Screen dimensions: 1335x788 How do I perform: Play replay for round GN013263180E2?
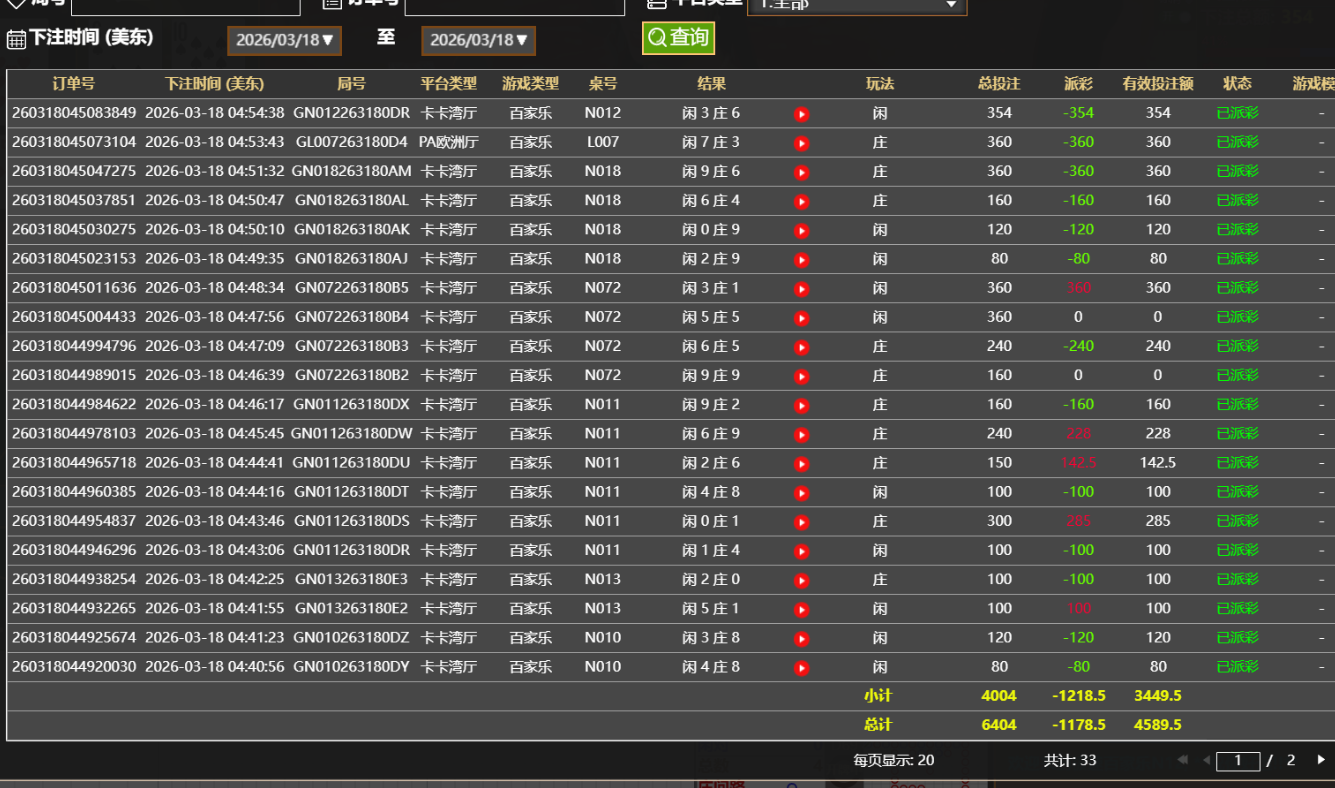801,609
